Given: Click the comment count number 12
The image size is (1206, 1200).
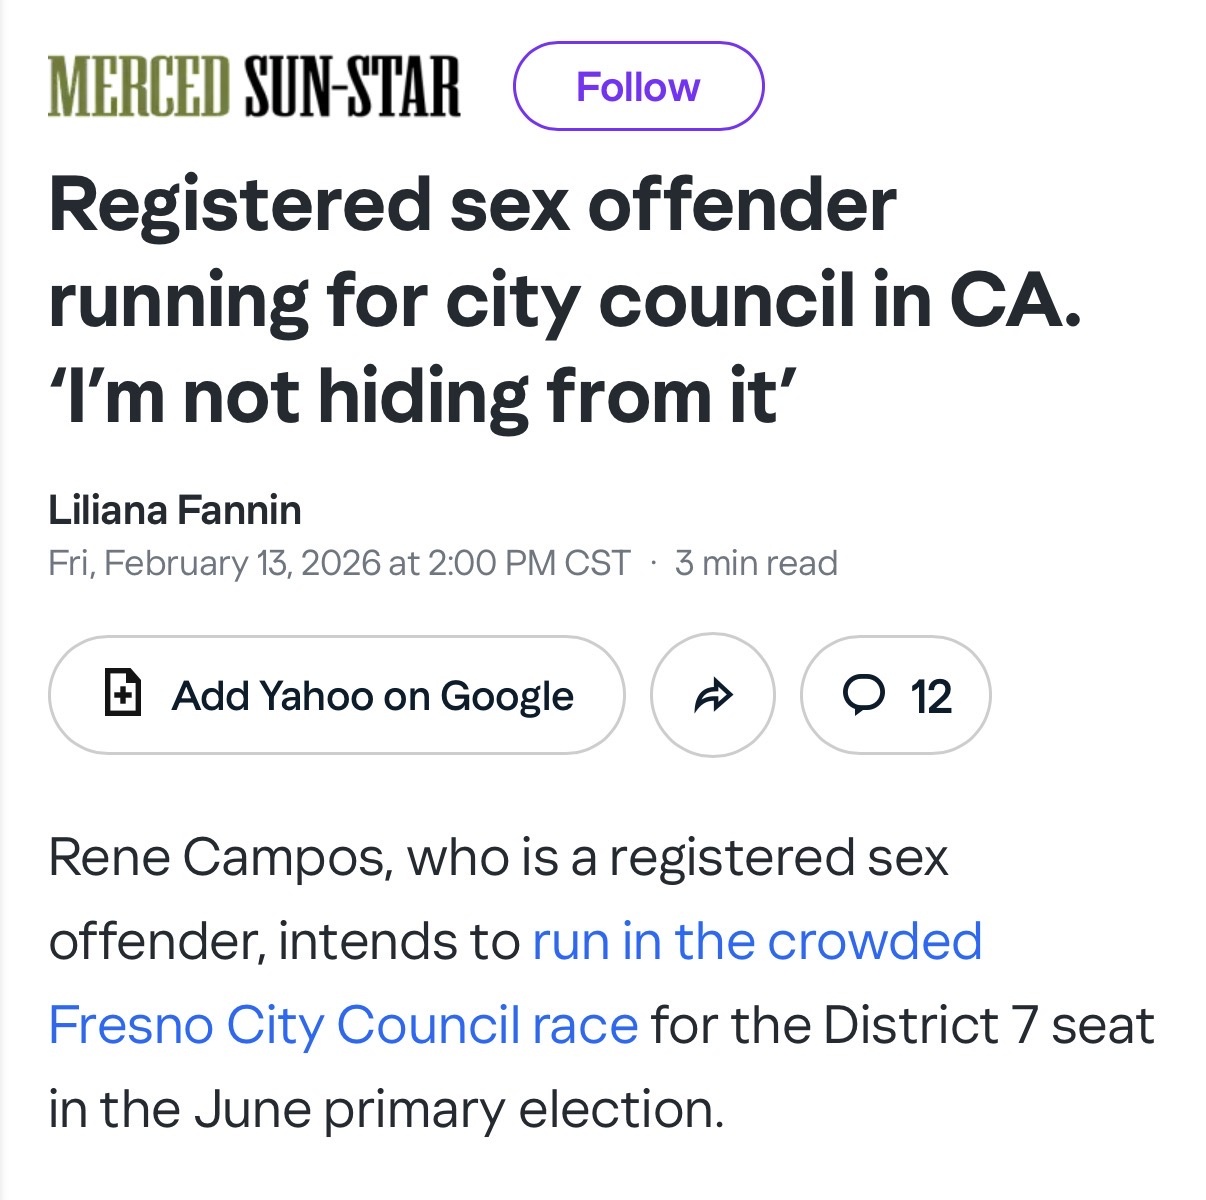Looking at the screenshot, I should (930, 697).
